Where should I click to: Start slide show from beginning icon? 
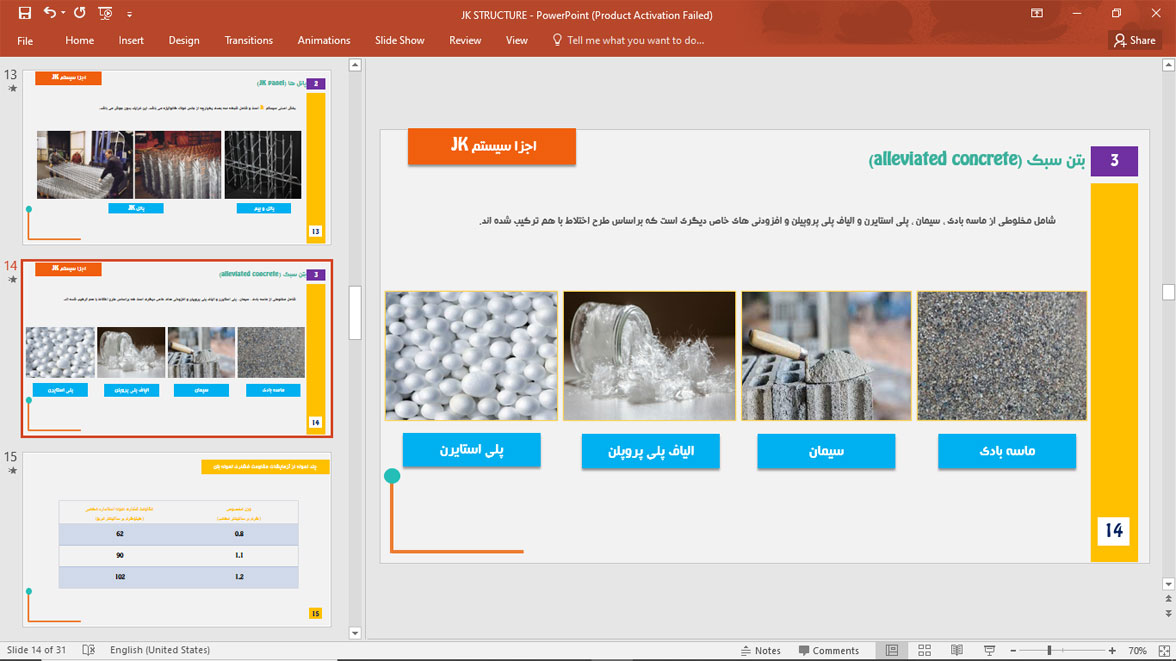tap(105, 13)
